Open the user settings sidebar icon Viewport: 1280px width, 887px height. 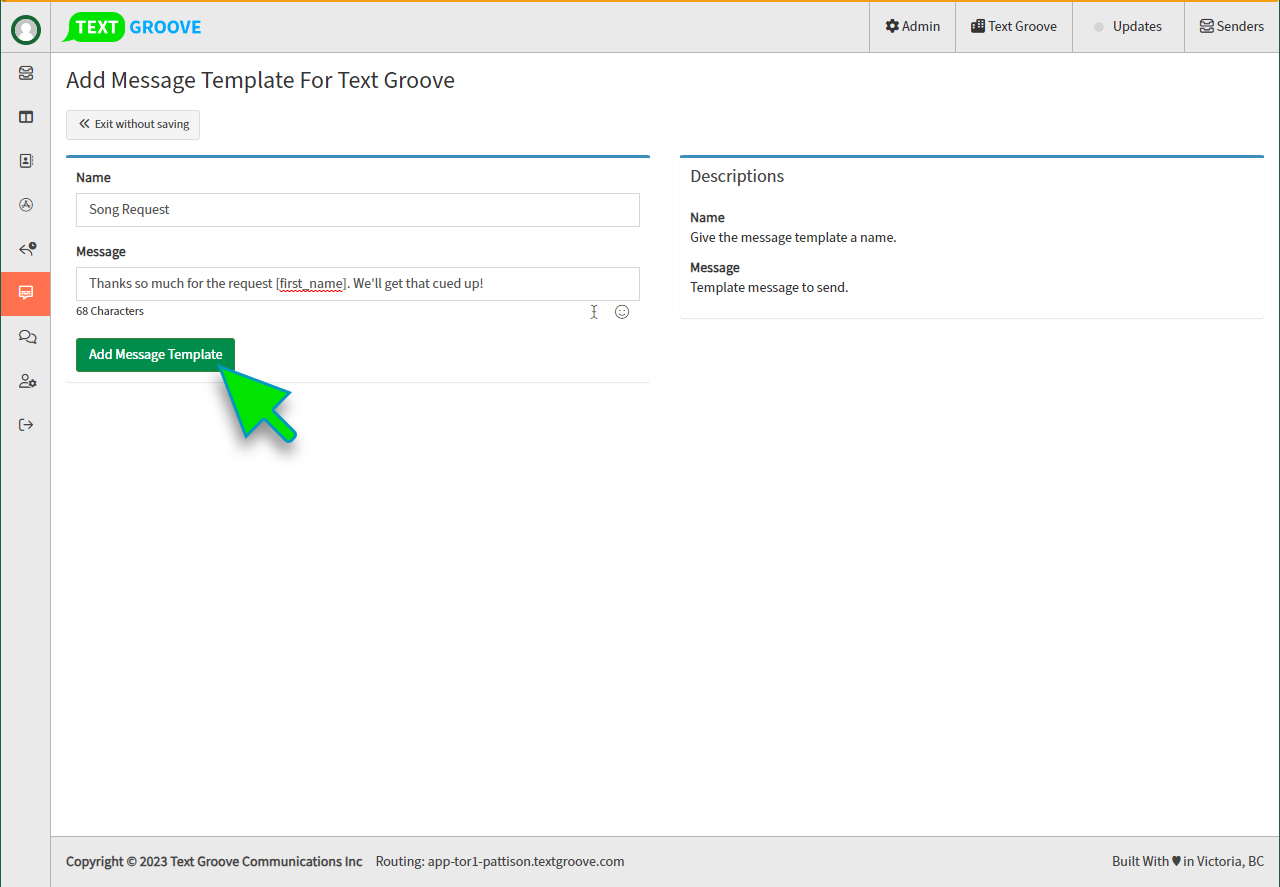26,381
